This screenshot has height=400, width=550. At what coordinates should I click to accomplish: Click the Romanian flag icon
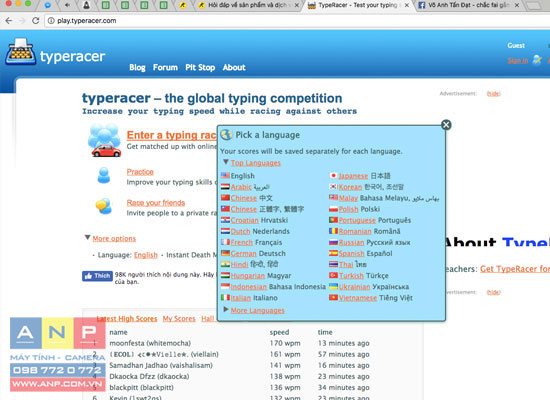point(333,231)
